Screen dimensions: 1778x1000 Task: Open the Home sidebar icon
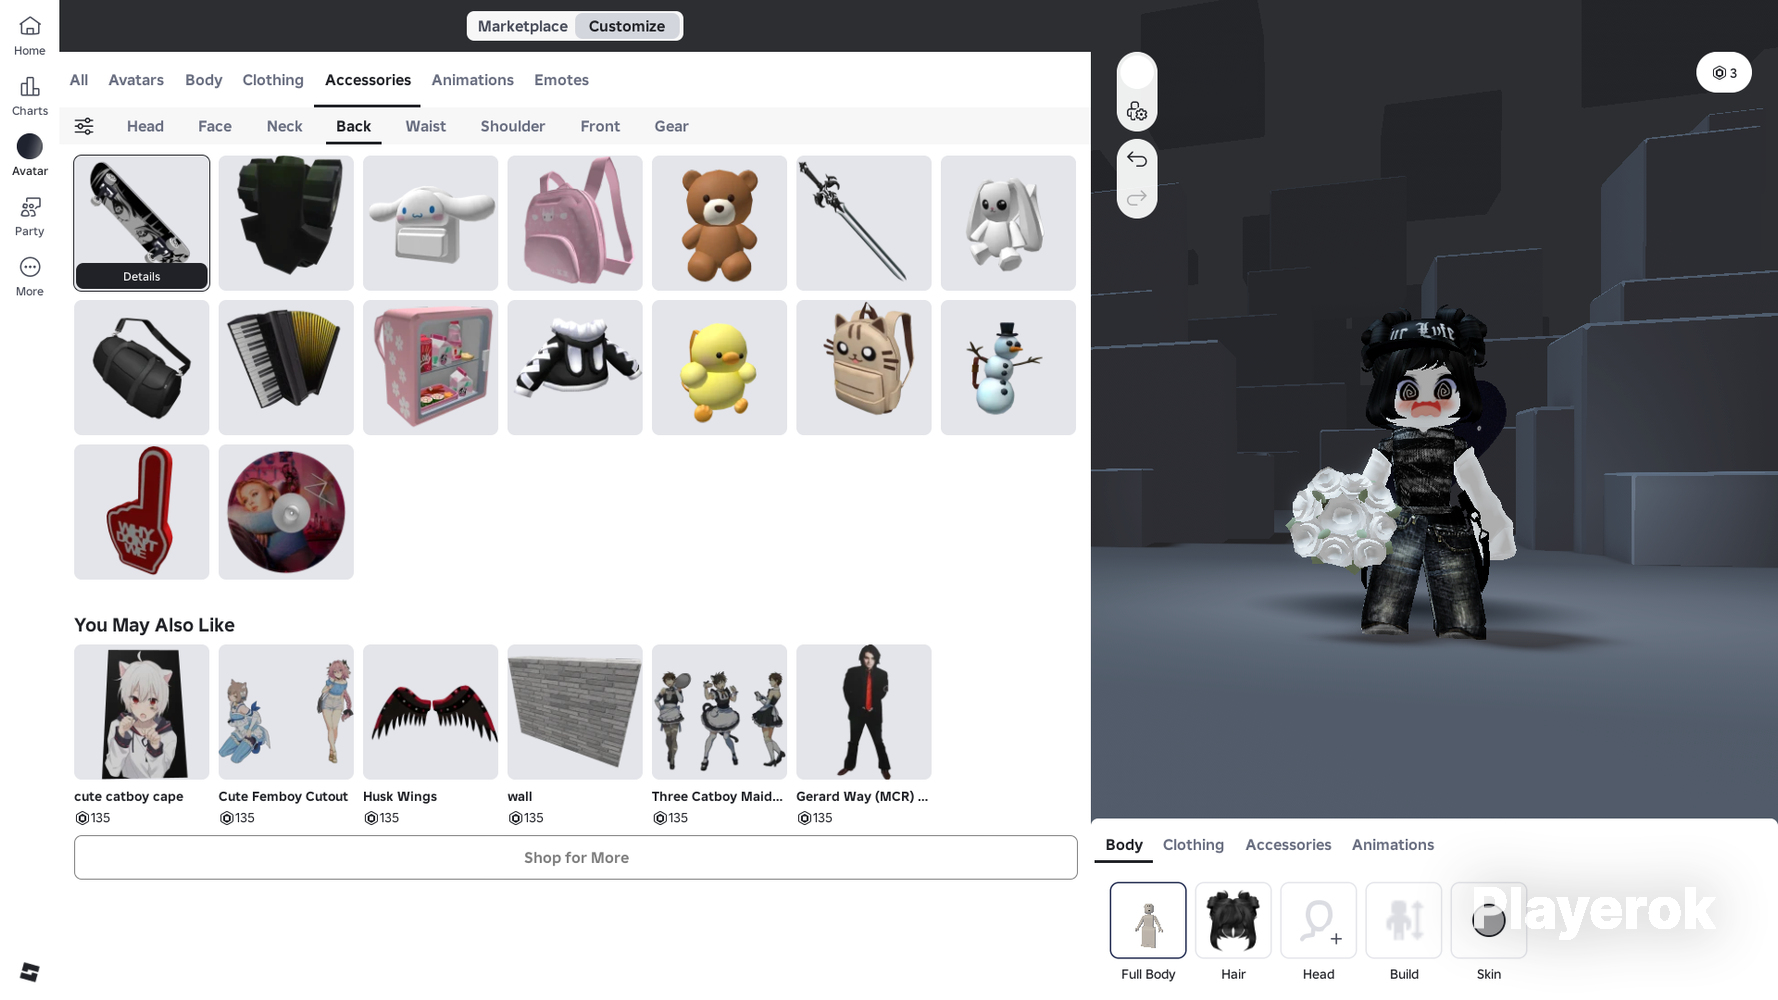[29, 36]
